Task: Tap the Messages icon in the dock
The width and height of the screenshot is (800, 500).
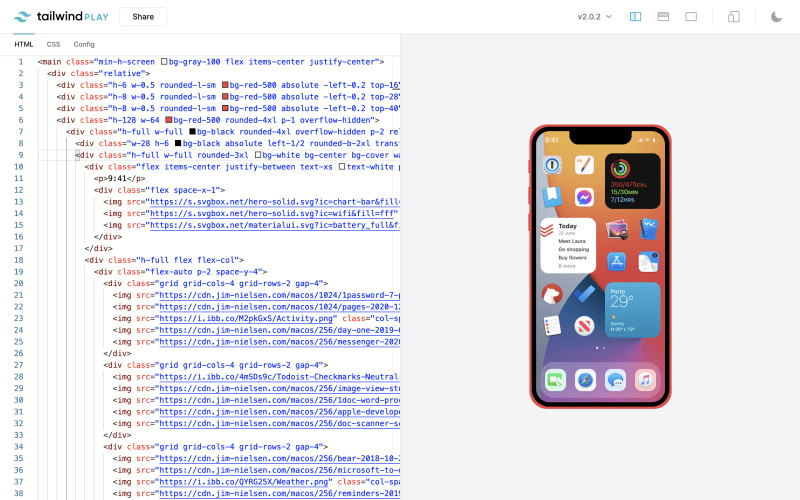Action: 615,380
